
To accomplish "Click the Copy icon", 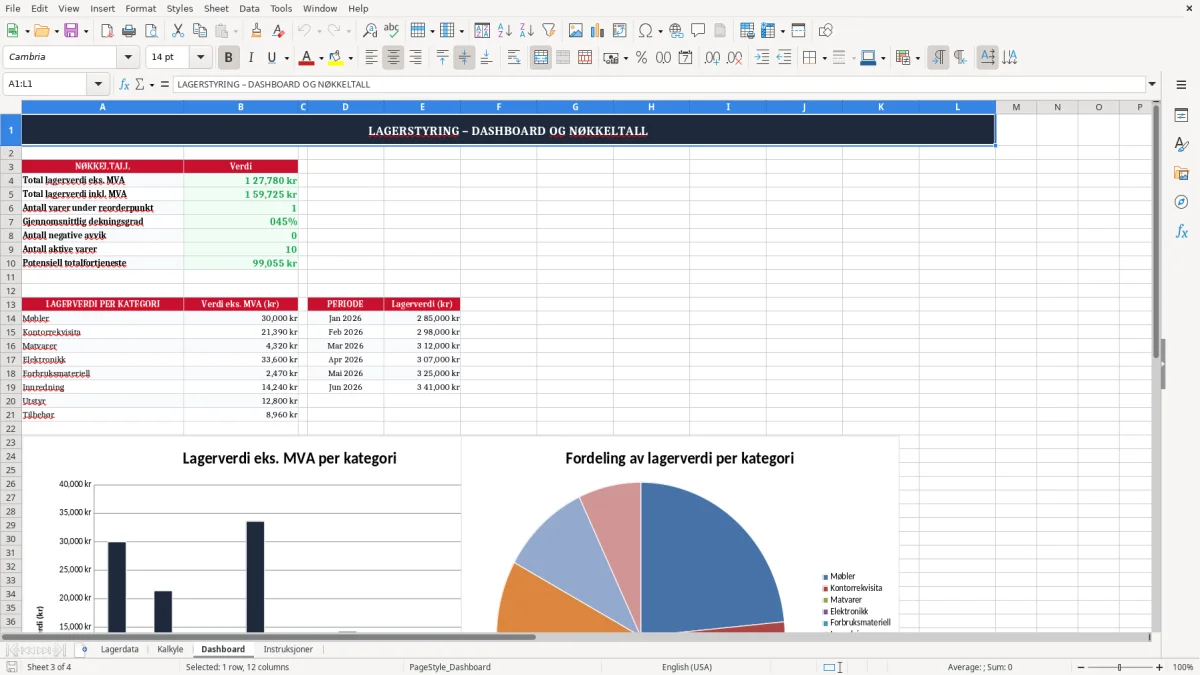I will tap(198, 31).
